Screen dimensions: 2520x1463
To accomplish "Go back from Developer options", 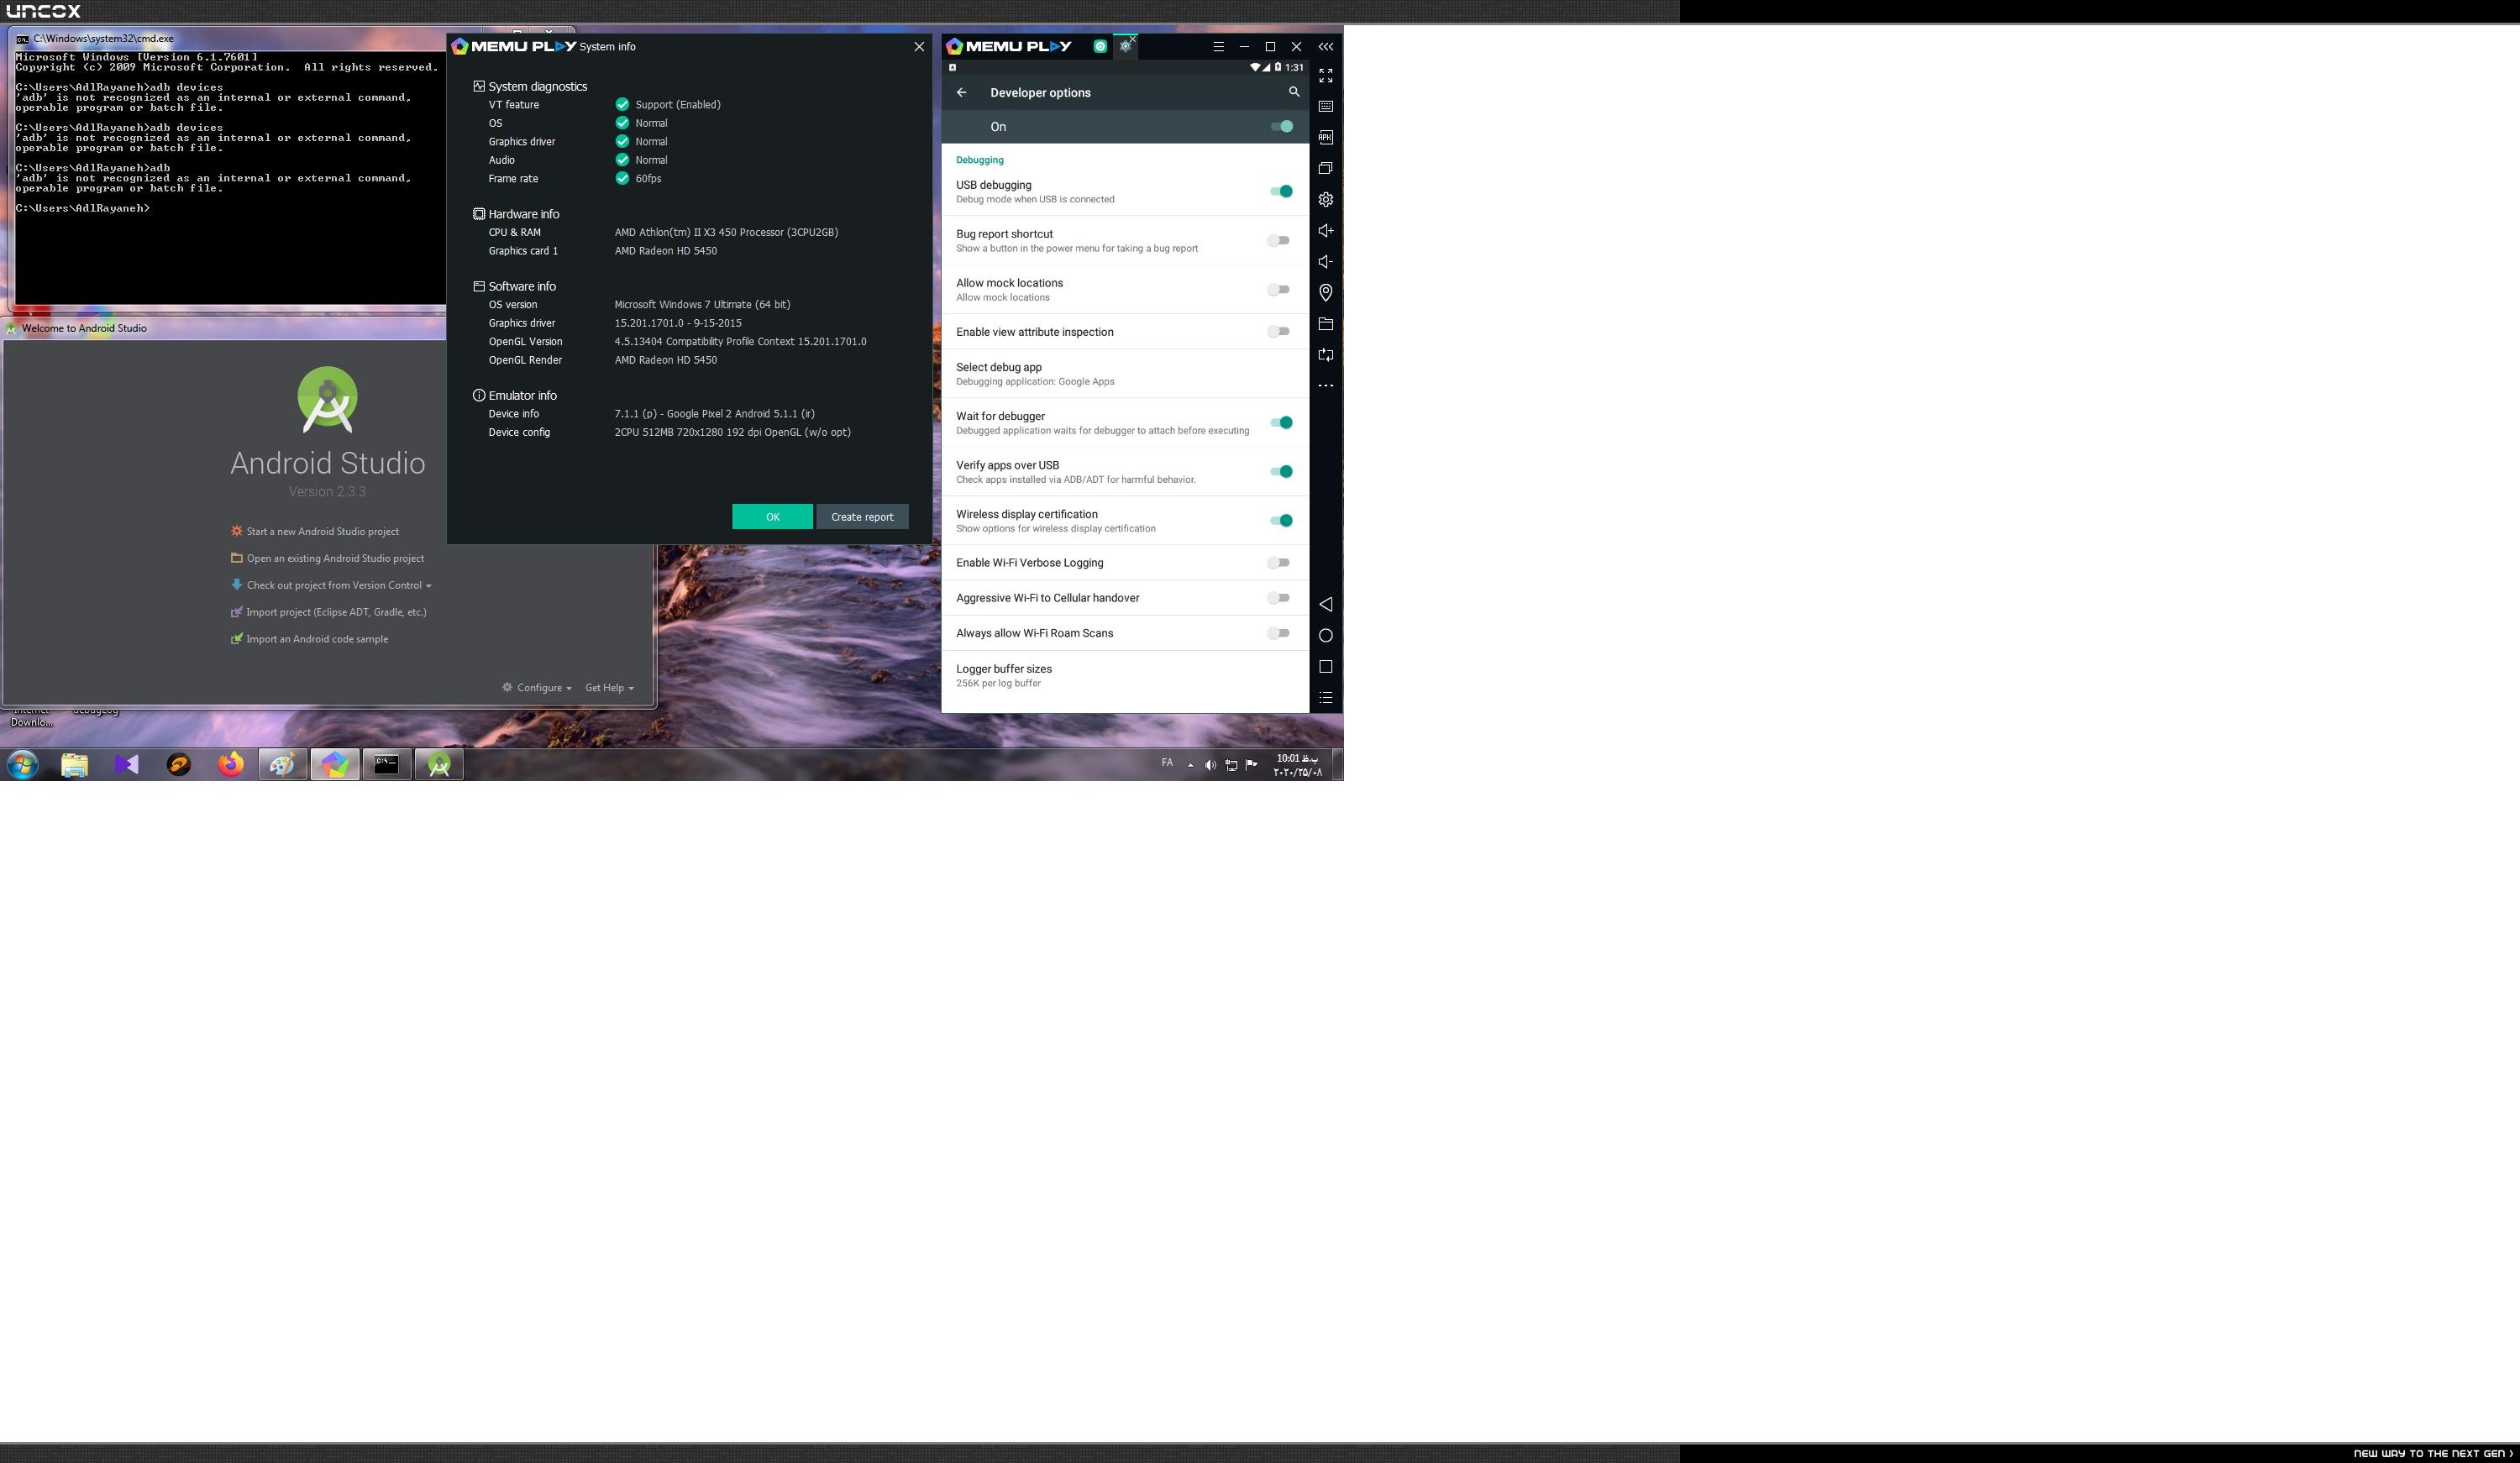I will click(961, 92).
